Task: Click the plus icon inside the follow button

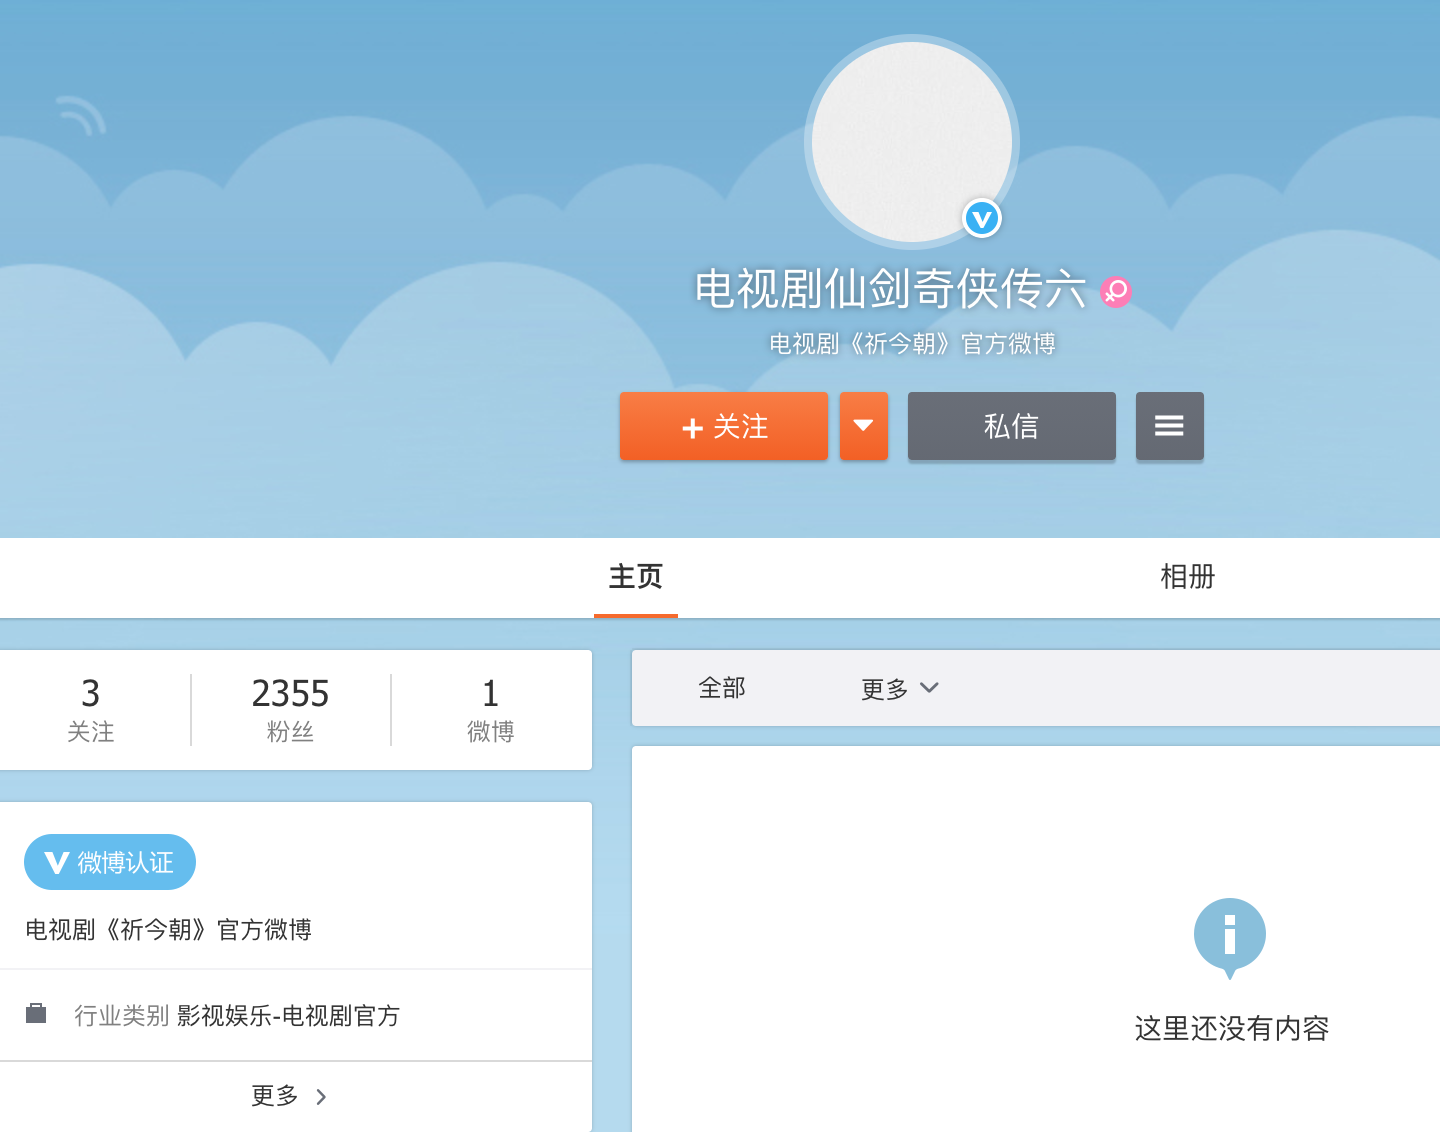Action: tap(691, 427)
